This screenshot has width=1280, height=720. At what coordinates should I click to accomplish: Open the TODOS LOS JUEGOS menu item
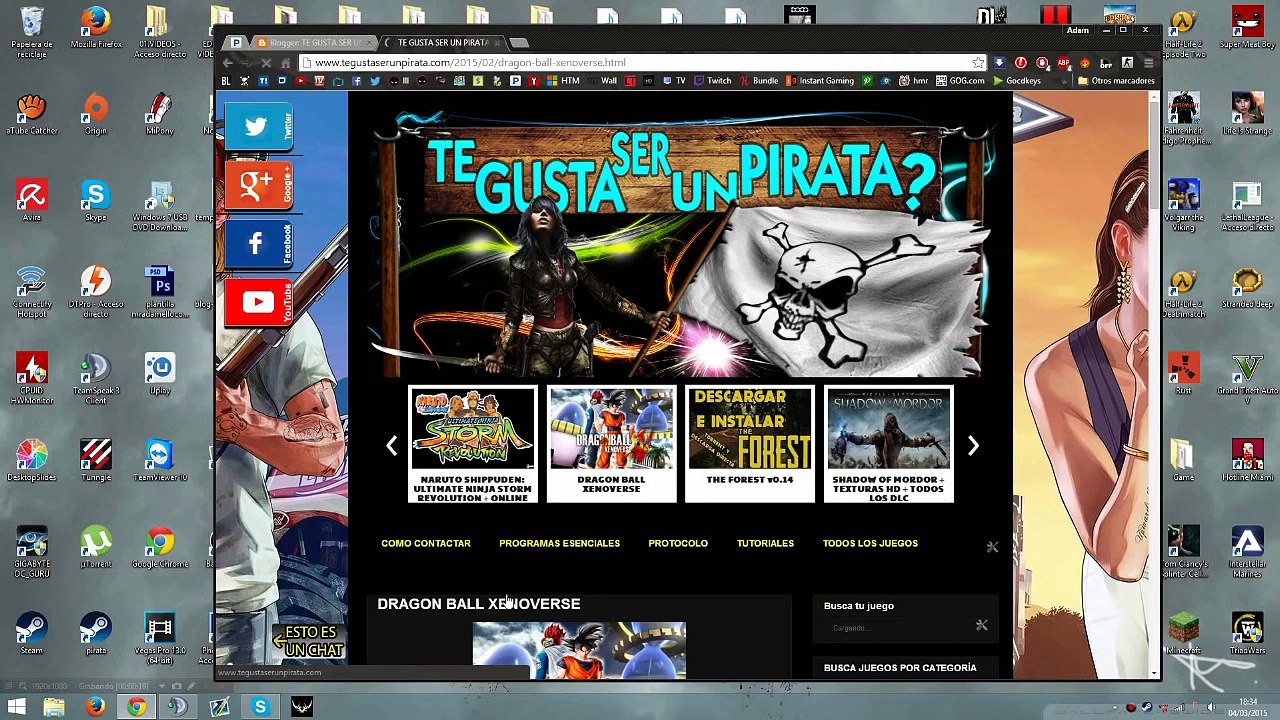coord(870,543)
